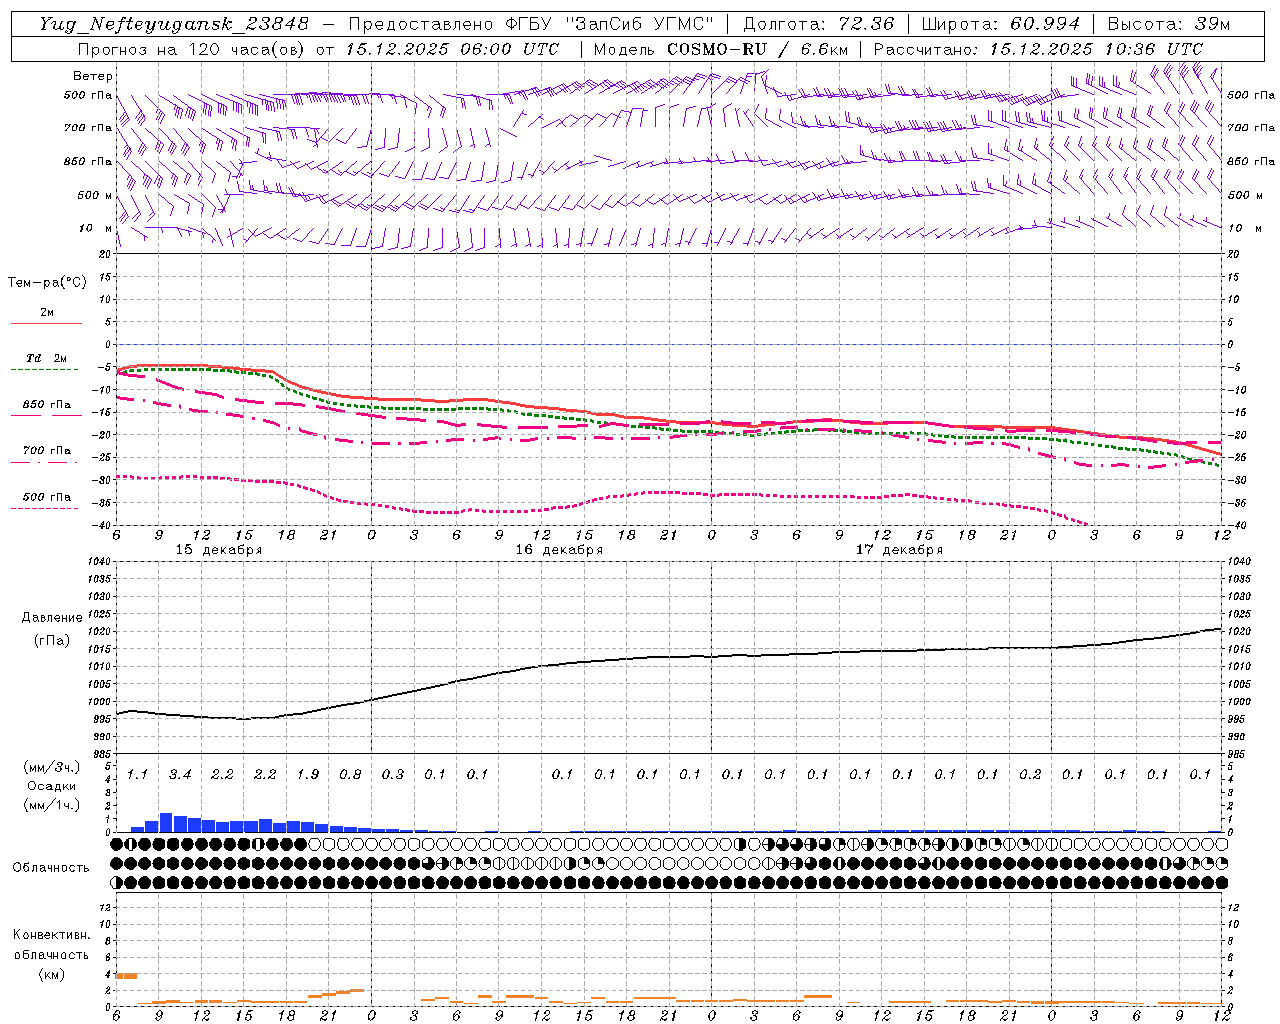Click the 1.9 precipitation total value
Screen dimensions: 1280x1024
[308, 774]
